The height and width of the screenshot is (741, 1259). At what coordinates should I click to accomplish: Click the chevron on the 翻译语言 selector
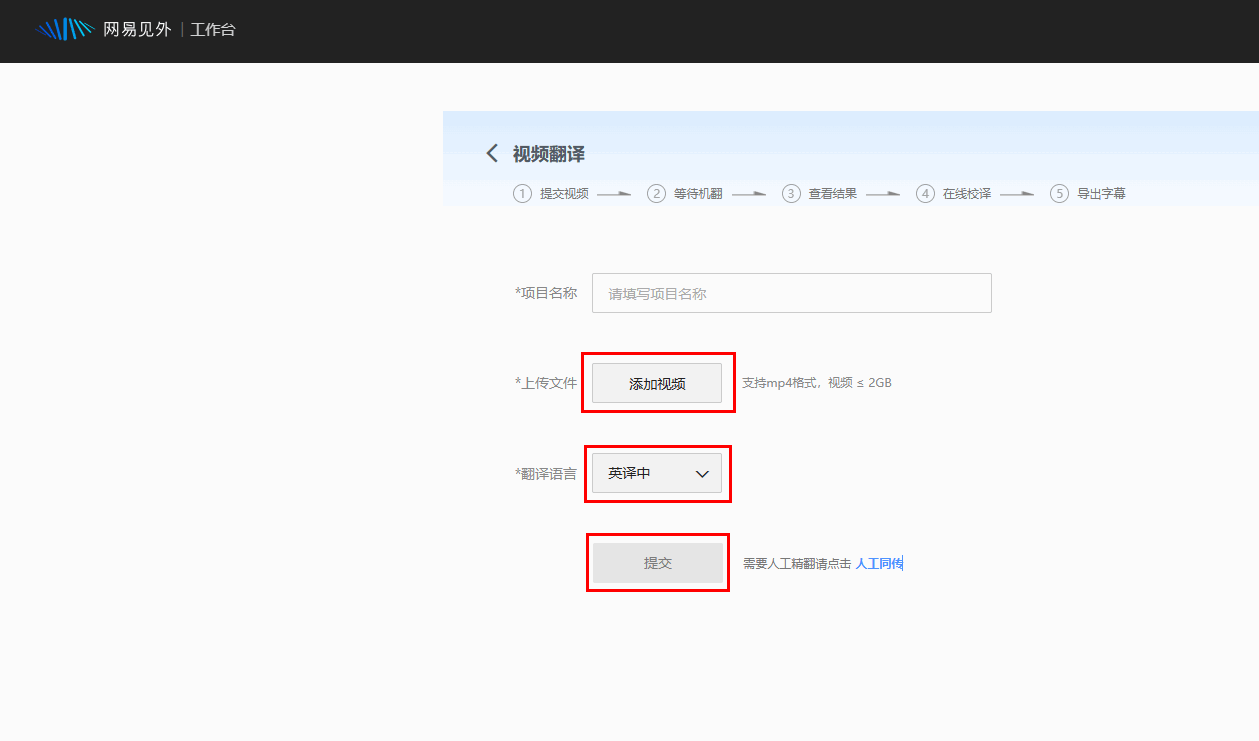(x=702, y=473)
